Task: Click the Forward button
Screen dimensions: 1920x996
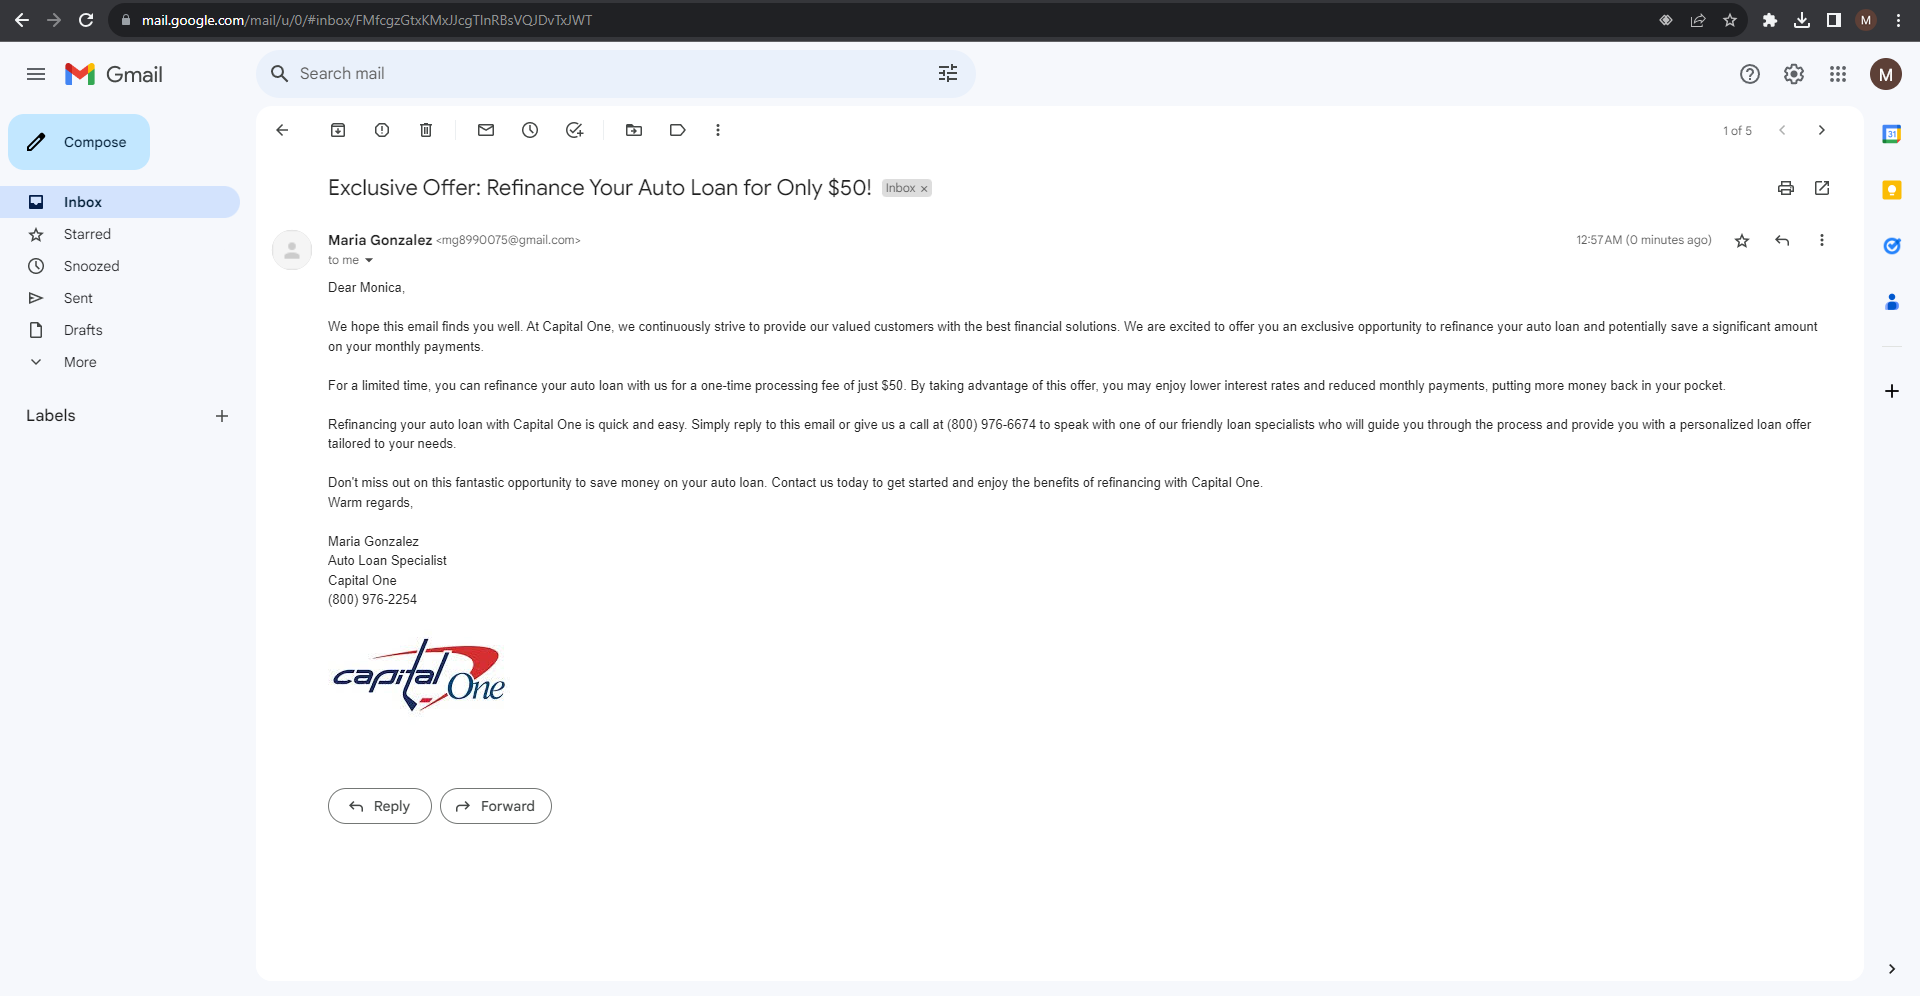Action: [x=496, y=806]
